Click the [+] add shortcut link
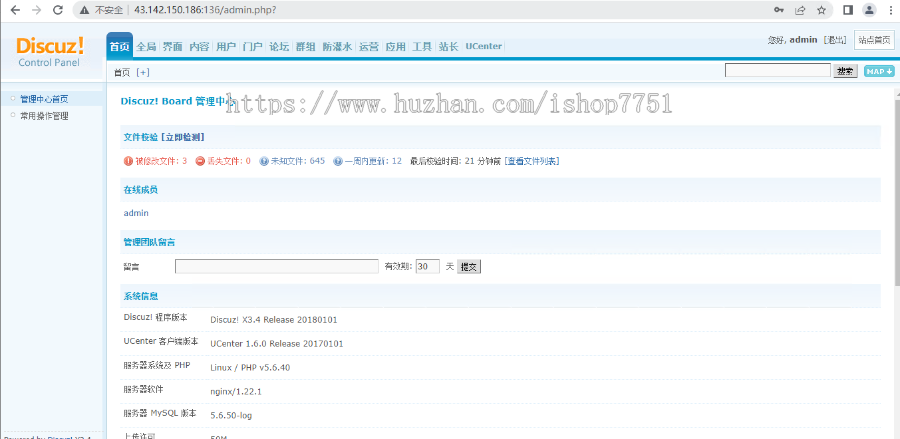The height and width of the screenshot is (439, 900). point(143,72)
